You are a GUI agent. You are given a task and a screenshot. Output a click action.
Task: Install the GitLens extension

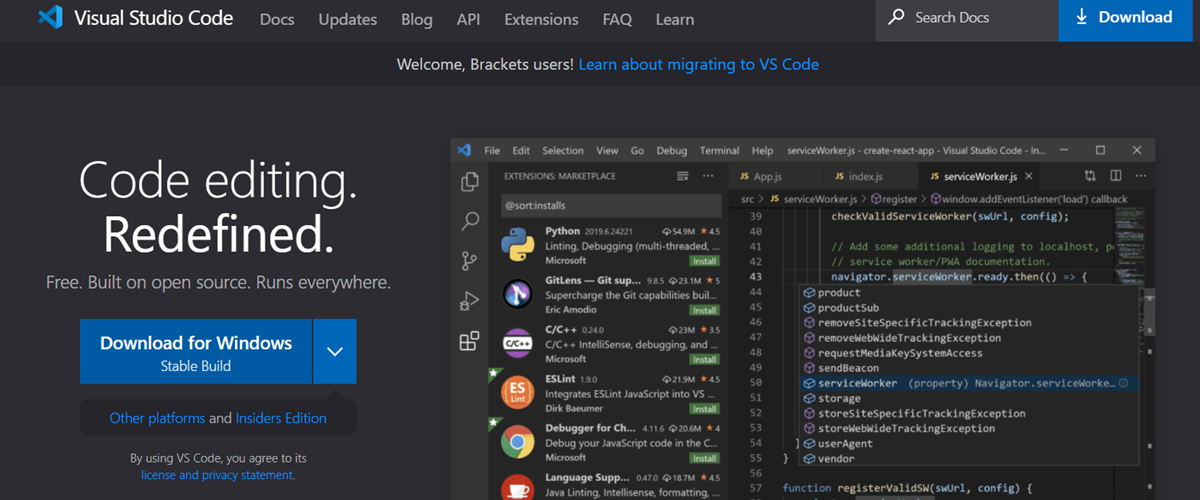coord(704,310)
